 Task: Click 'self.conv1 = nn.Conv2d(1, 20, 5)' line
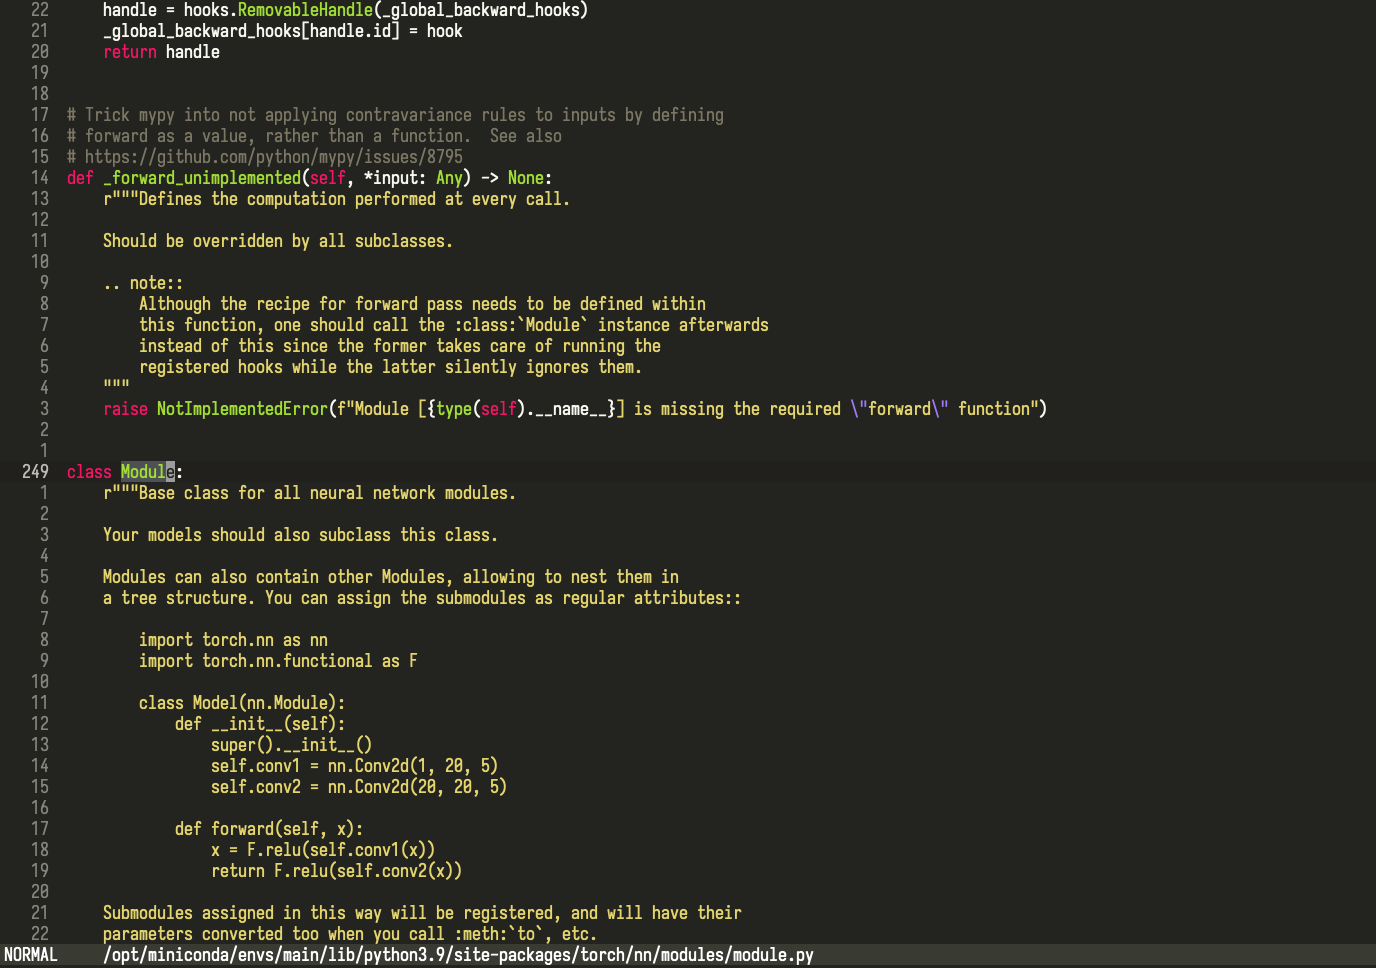354,766
